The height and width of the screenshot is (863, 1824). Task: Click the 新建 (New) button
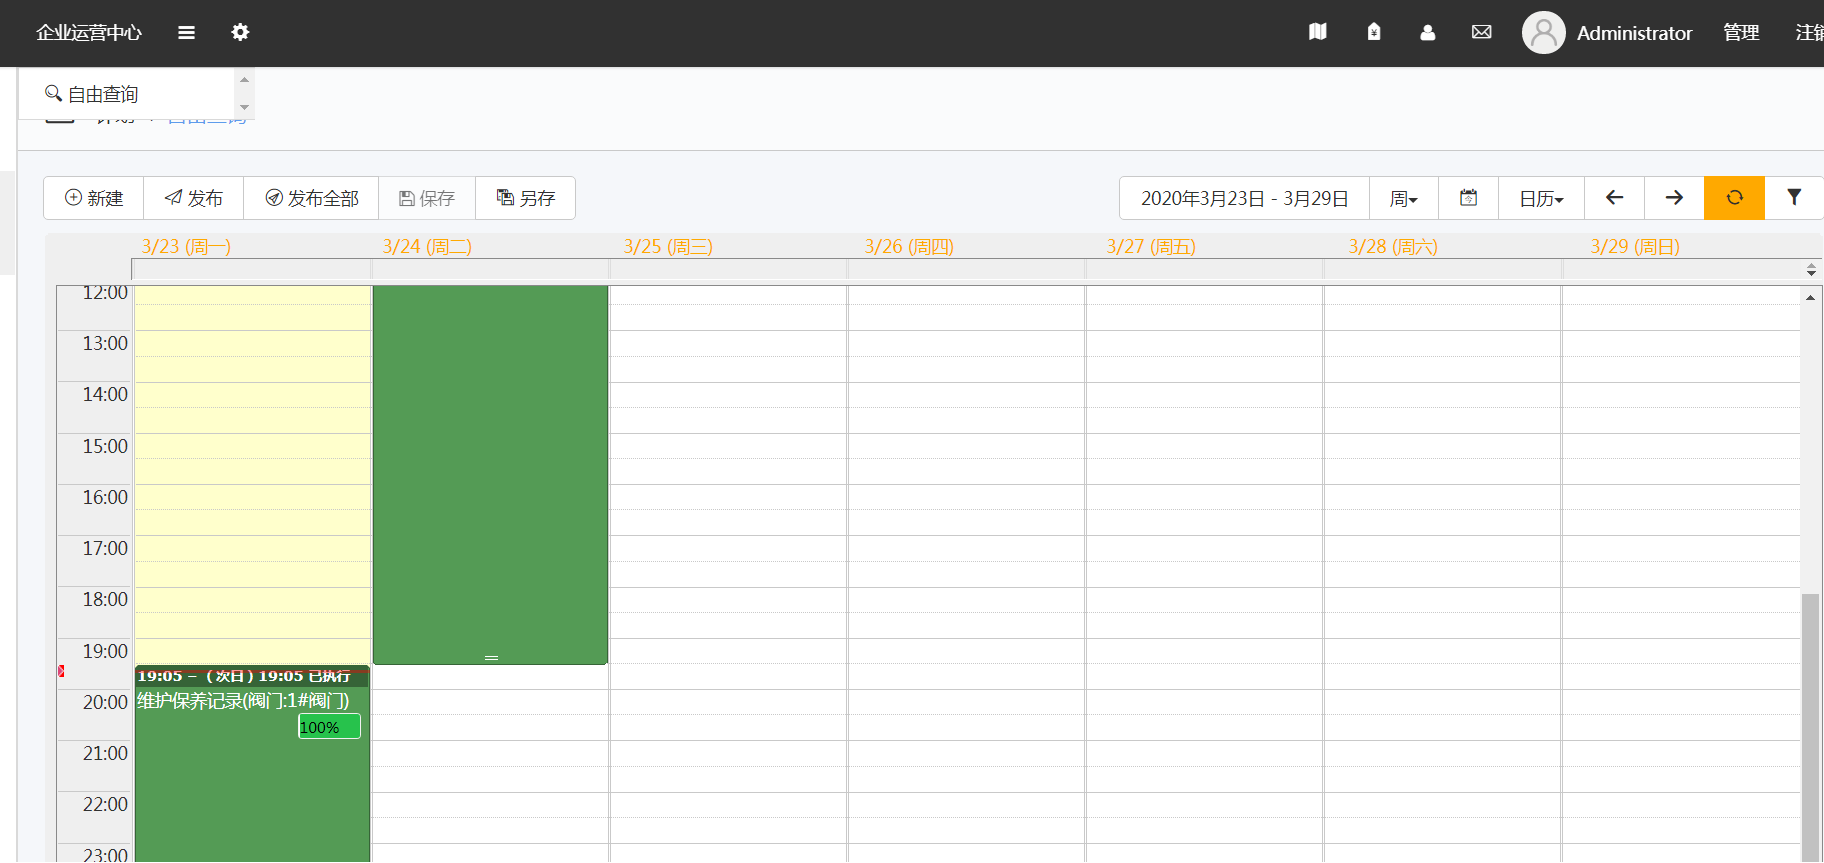pos(94,198)
